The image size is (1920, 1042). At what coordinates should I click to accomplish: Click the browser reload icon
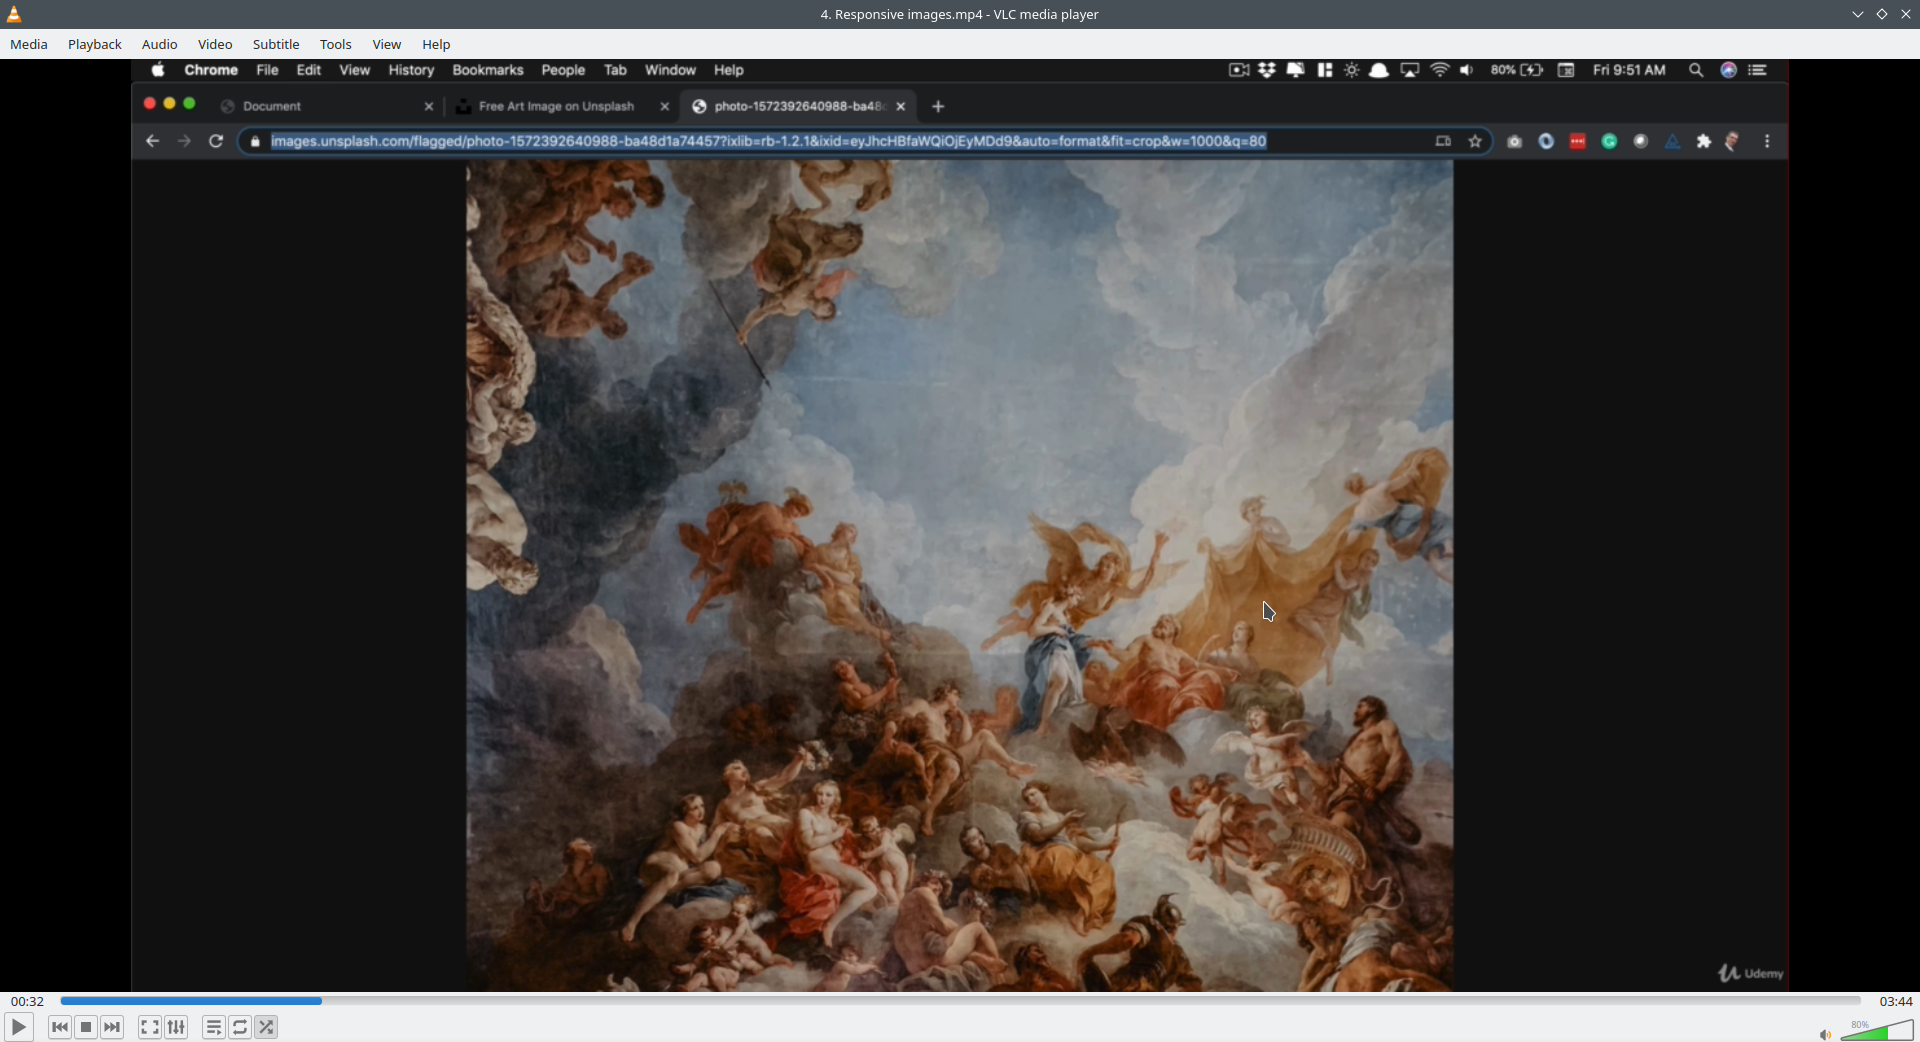click(216, 141)
